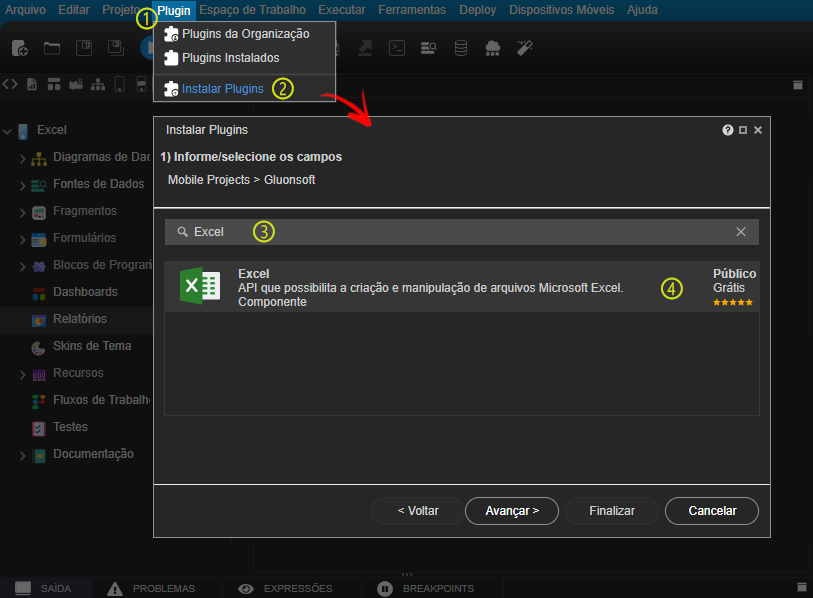Click the code view angle-brackets icon
Image resolution: width=813 pixels, height=598 pixels.
pyautogui.click(x=10, y=84)
